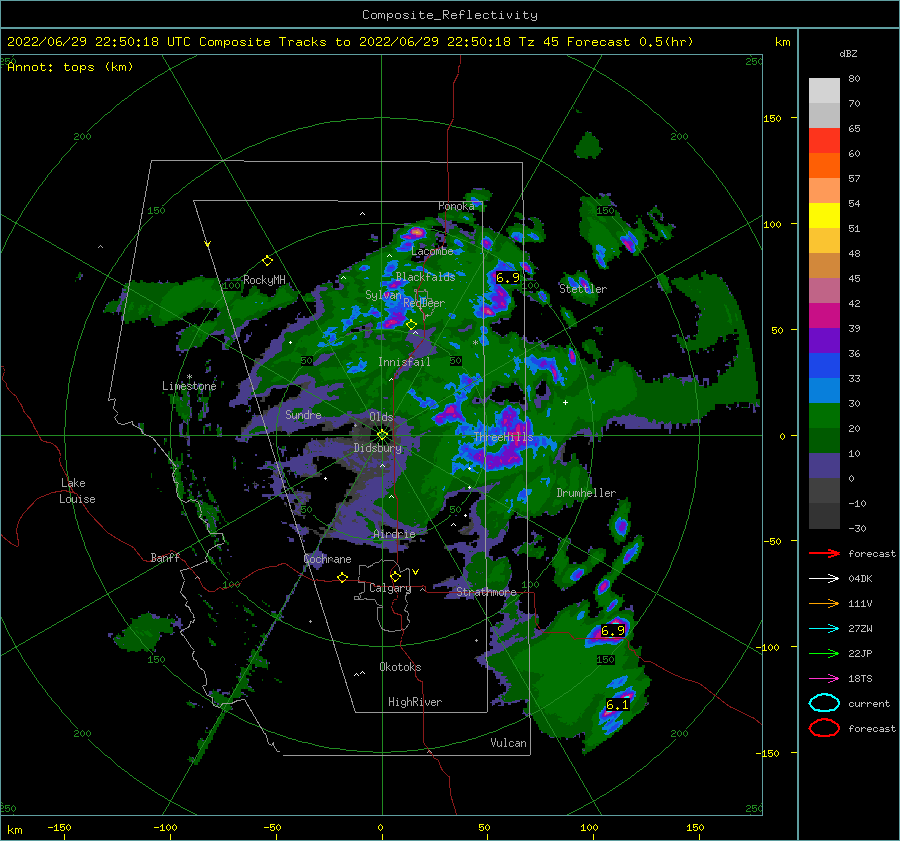Click the Okotoks town label

coord(400,667)
